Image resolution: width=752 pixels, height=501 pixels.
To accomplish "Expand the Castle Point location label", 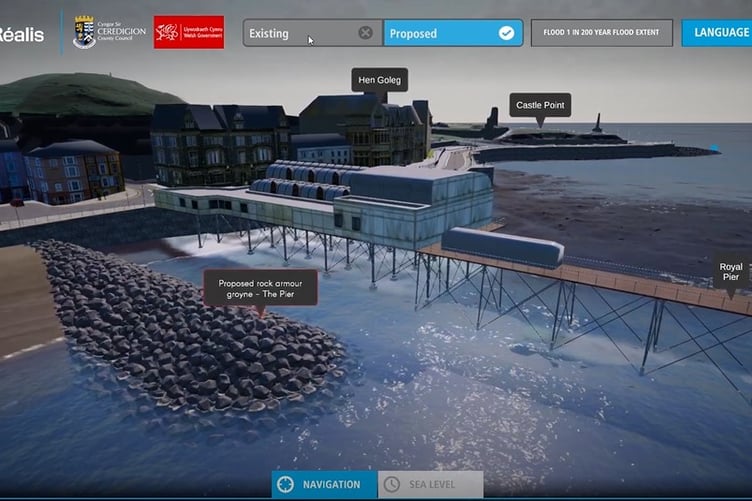I will [540, 105].
